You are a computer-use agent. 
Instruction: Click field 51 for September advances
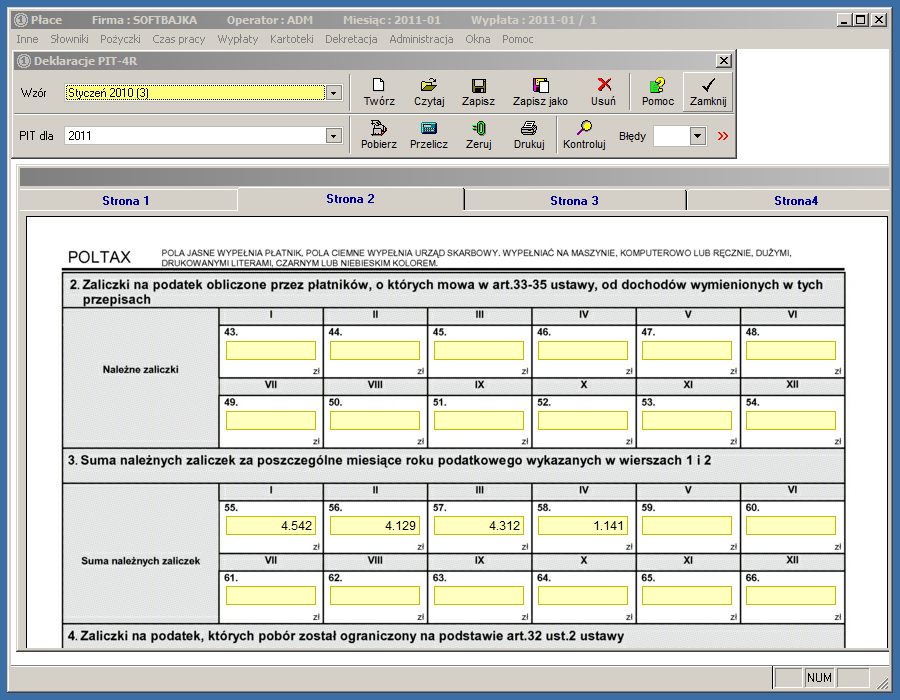tap(479, 421)
